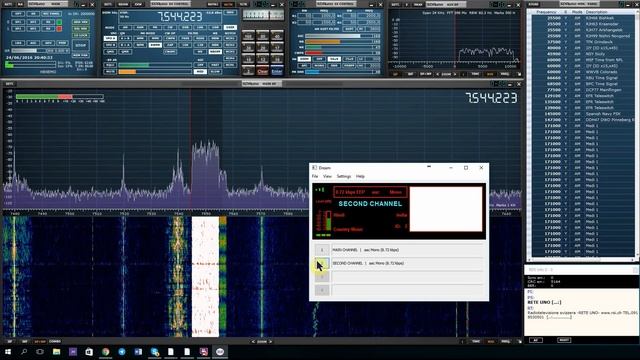This screenshot has width=640, height=360.
Task: Switch main spectrum to WF view
Action: [x=24, y=342]
